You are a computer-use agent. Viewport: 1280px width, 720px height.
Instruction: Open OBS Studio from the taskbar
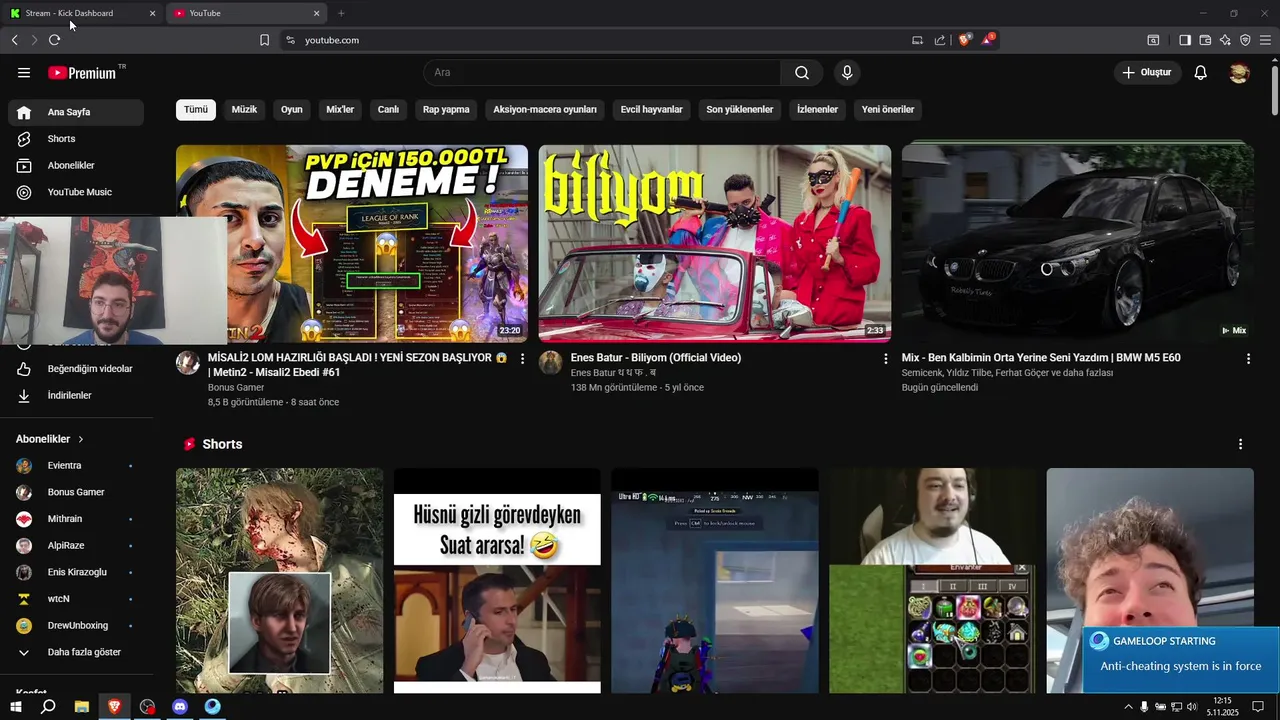pyautogui.click(x=148, y=706)
